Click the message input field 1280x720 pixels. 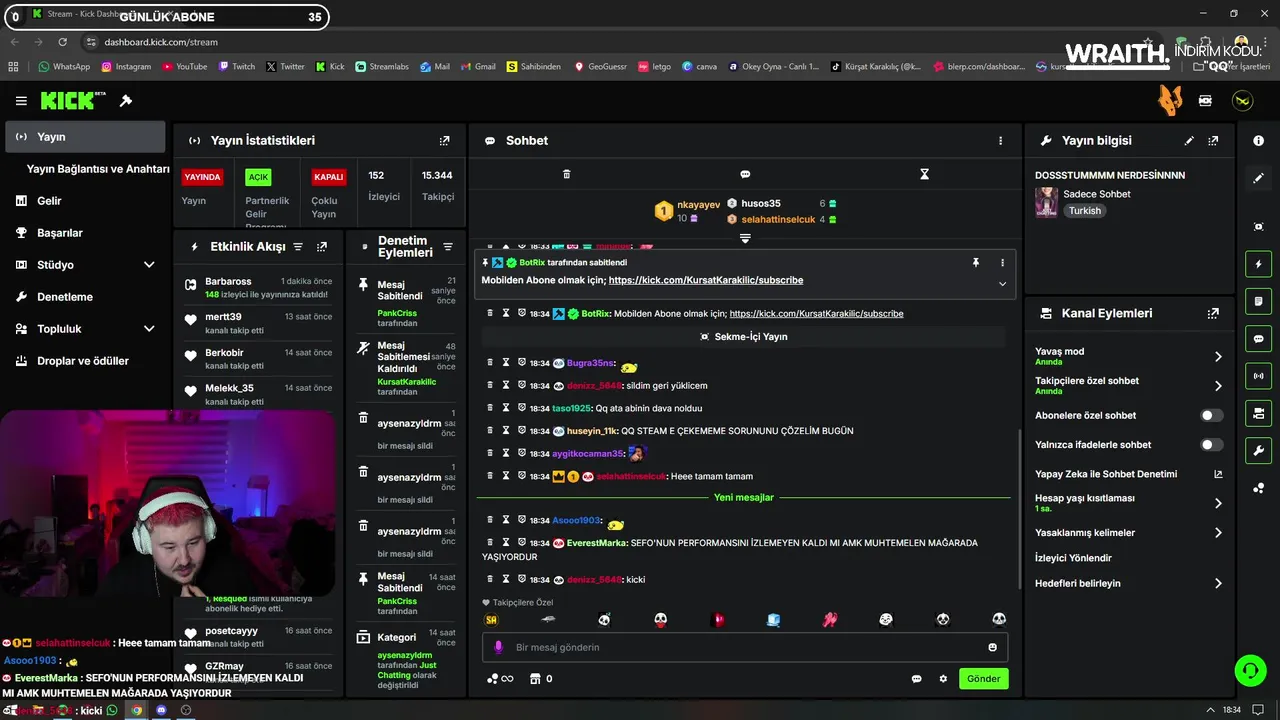(745, 647)
